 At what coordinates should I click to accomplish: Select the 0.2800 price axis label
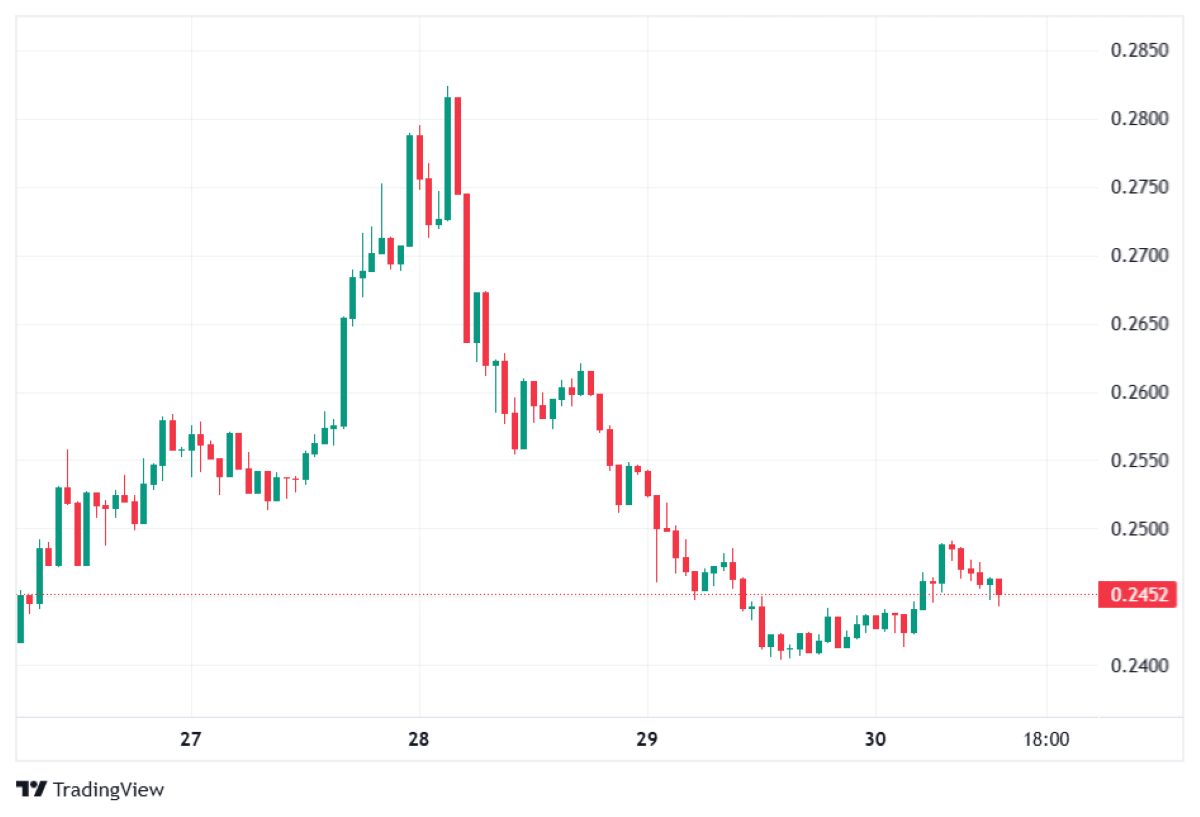coord(1139,119)
